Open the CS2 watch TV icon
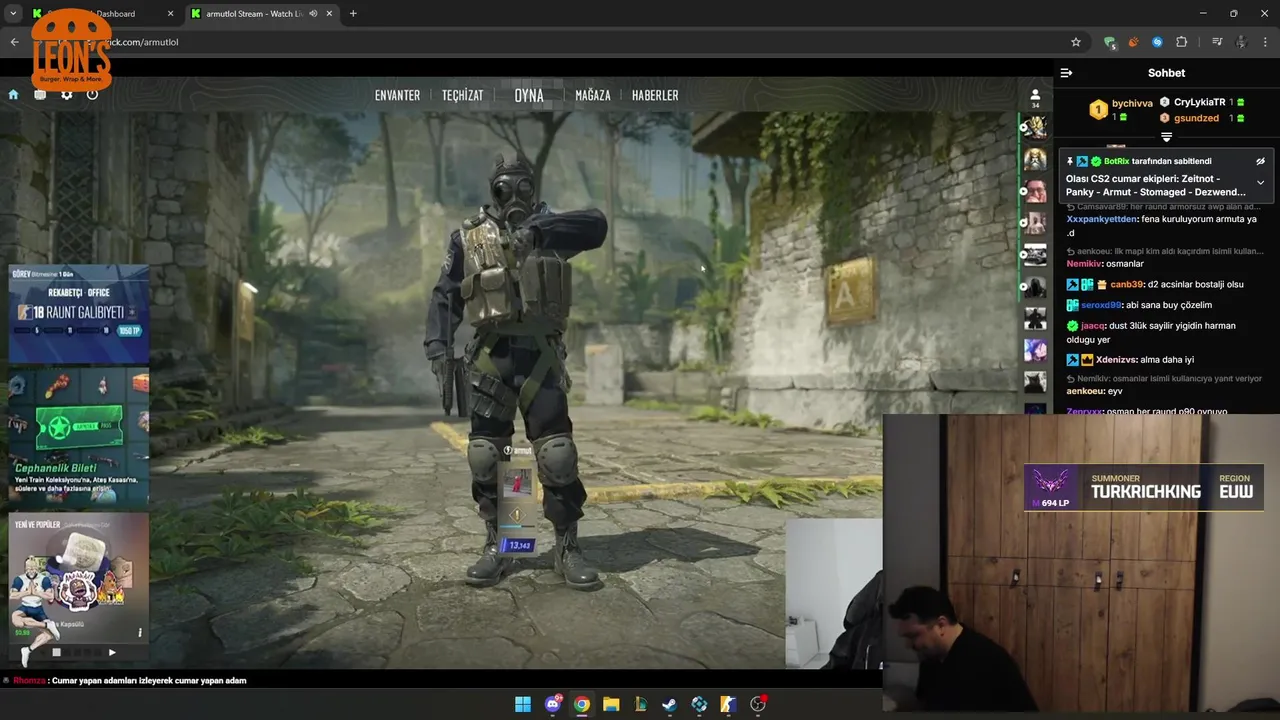Screen dimensions: 1280x720 click(40, 95)
